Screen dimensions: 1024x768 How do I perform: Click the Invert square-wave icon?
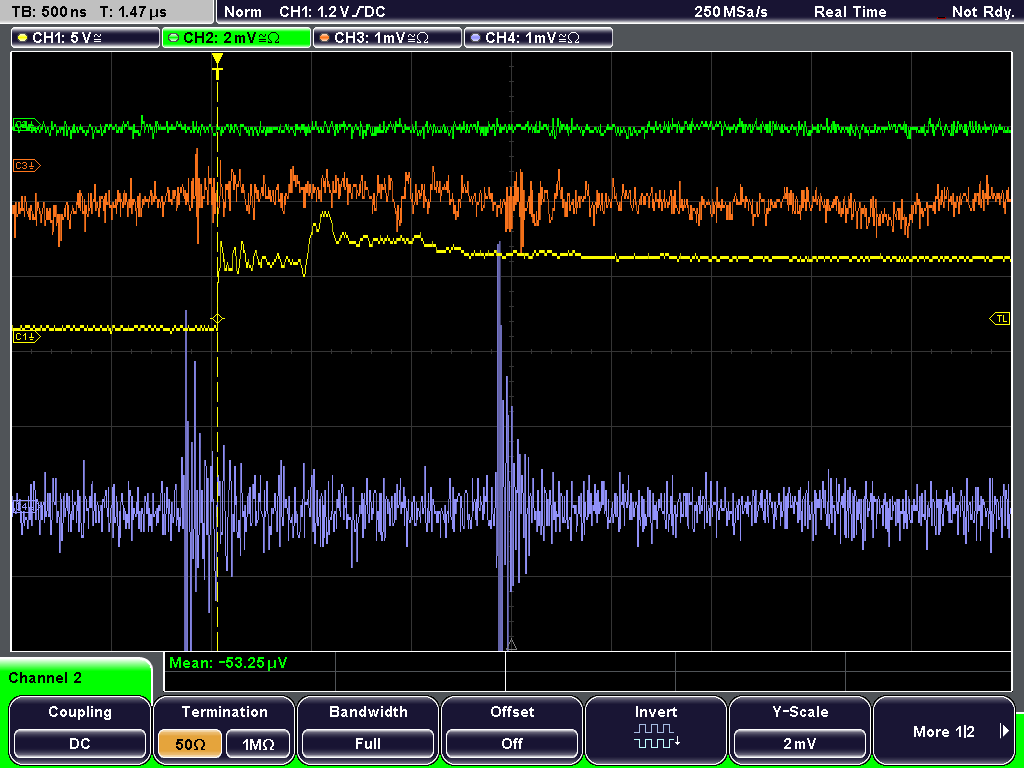click(x=656, y=736)
